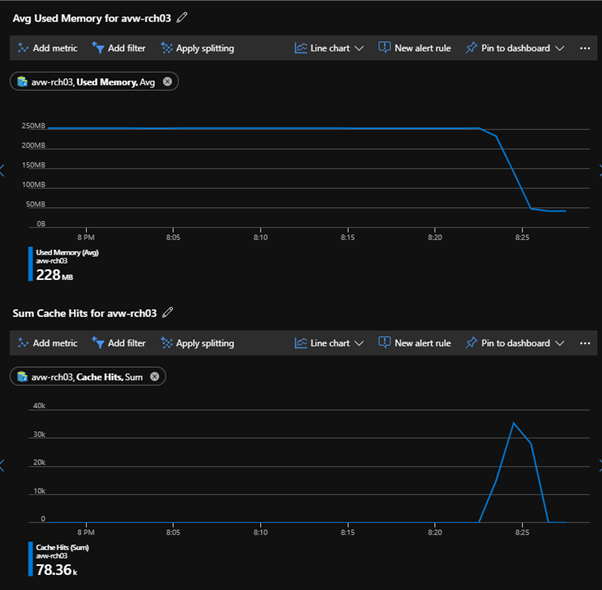
Task: Click Add filter in Used Memory chart
Action: point(118,48)
